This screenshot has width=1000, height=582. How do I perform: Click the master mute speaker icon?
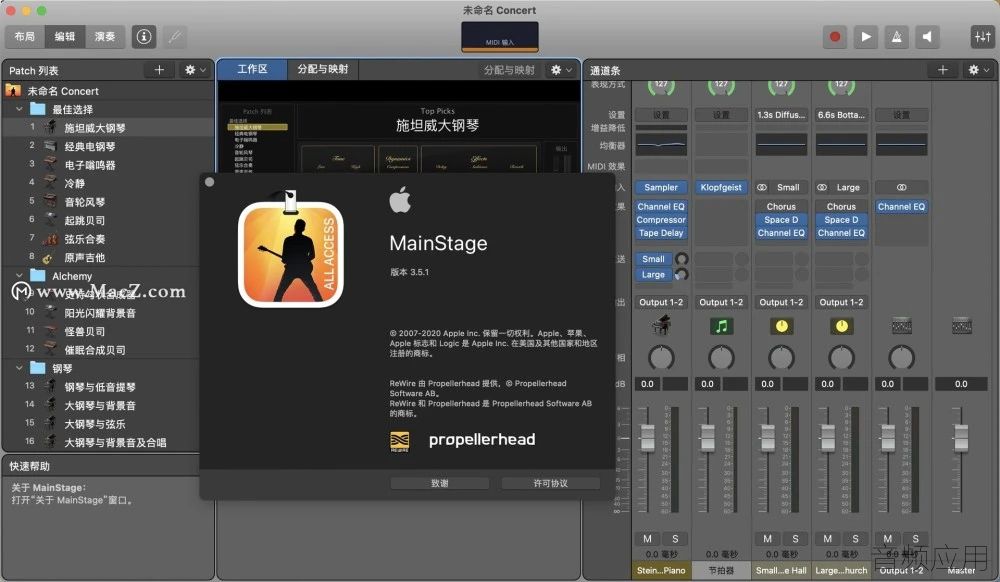tap(927, 37)
